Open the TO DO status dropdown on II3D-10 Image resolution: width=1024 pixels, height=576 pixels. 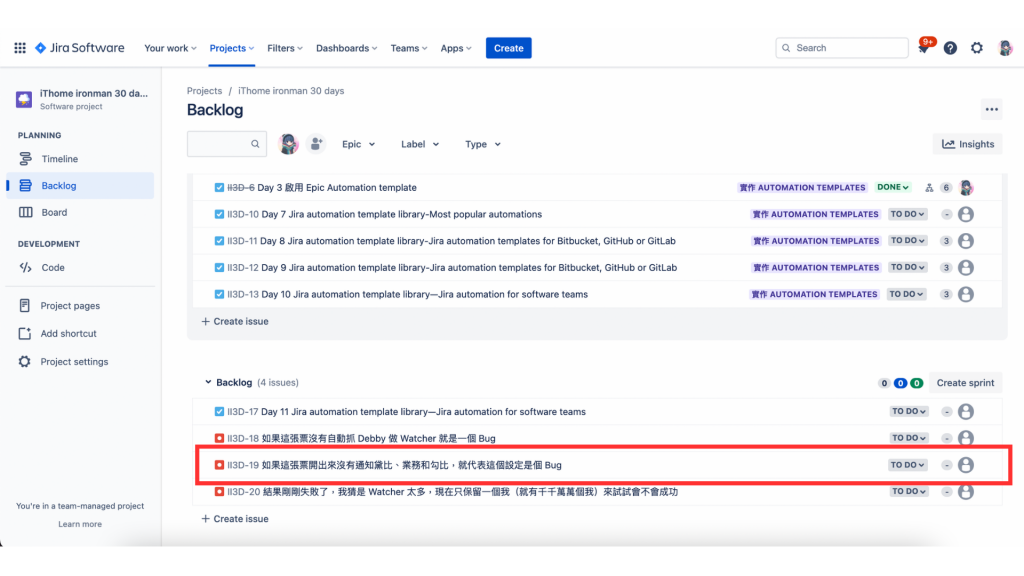coord(907,214)
